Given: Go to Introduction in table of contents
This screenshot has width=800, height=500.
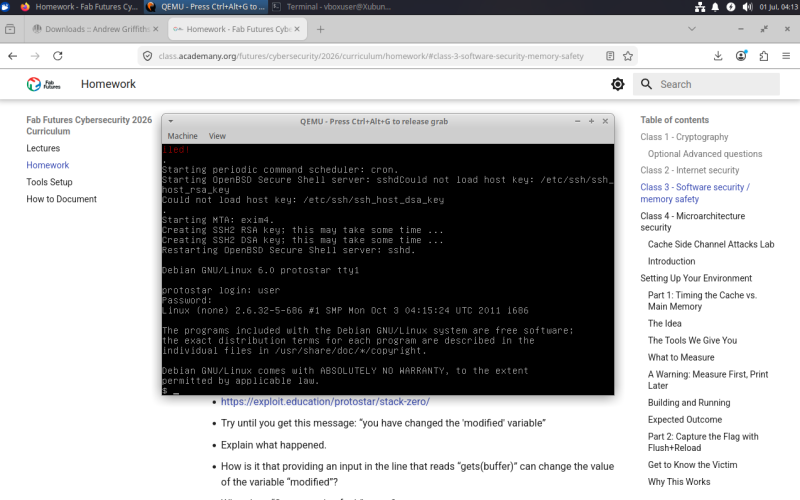Looking at the screenshot, I should (671, 261).
